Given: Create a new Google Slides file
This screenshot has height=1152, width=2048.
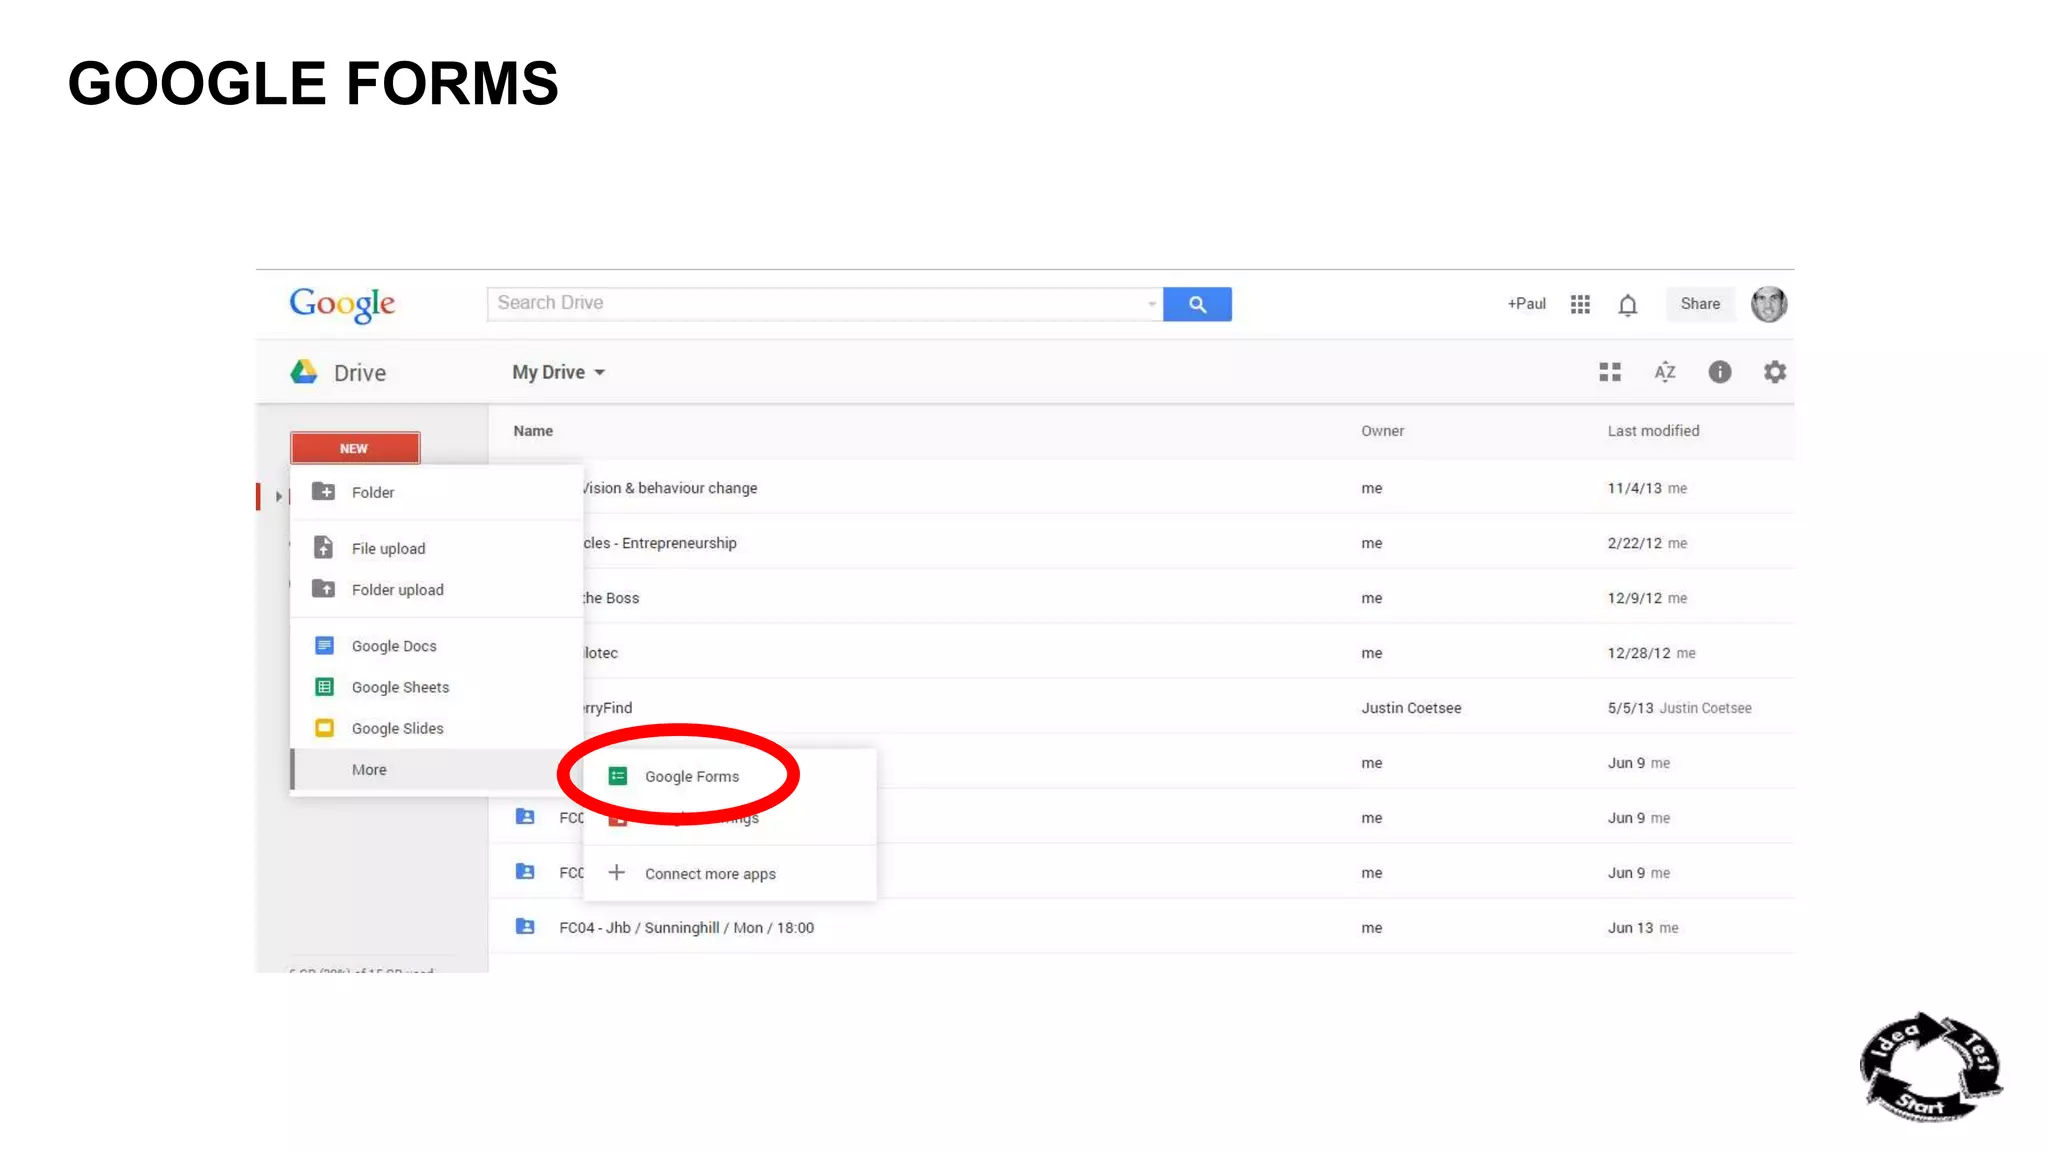Looking at the screenshot, I should pyautogui.click(x=436, y=728).
